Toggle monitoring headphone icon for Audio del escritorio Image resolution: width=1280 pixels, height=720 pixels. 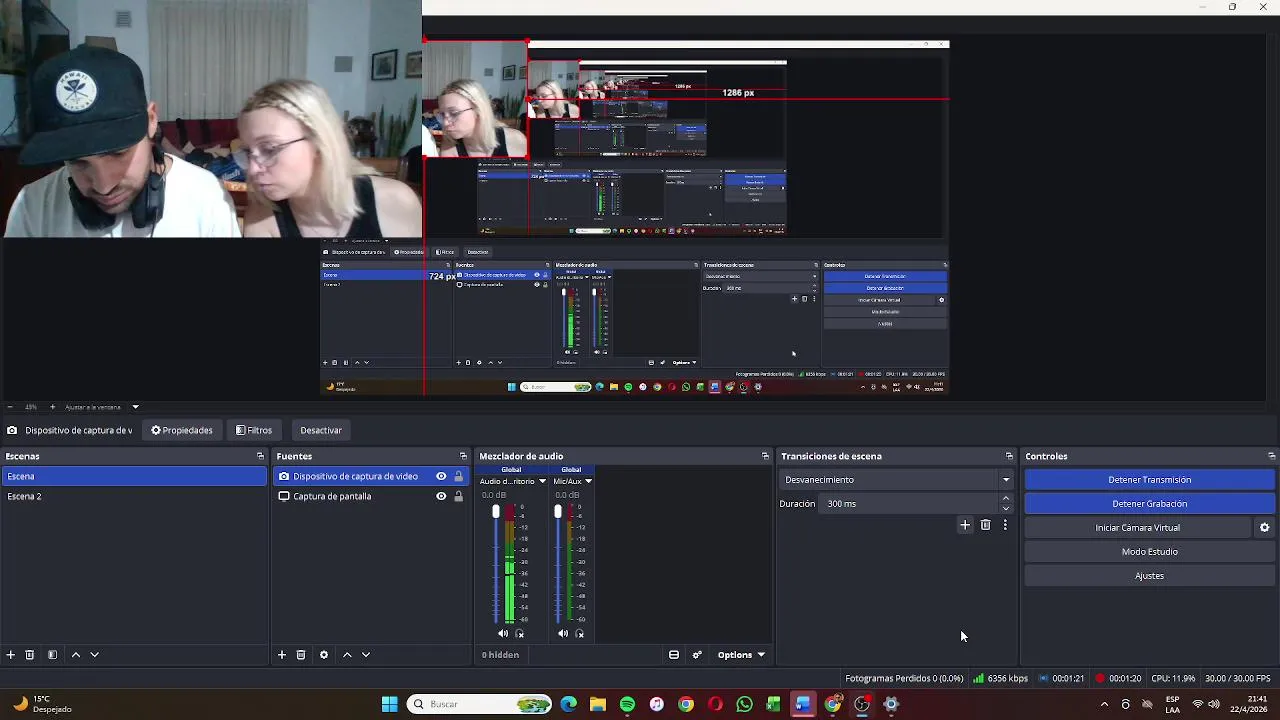tap(519, 633)
